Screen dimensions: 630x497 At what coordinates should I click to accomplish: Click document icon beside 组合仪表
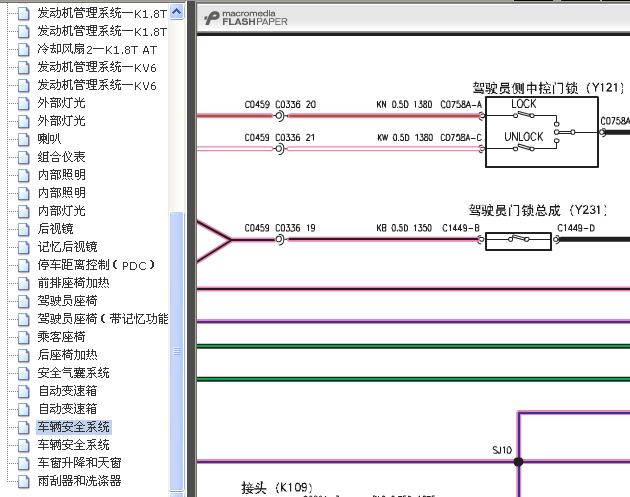pyautogui.click(x=24, y=157)
